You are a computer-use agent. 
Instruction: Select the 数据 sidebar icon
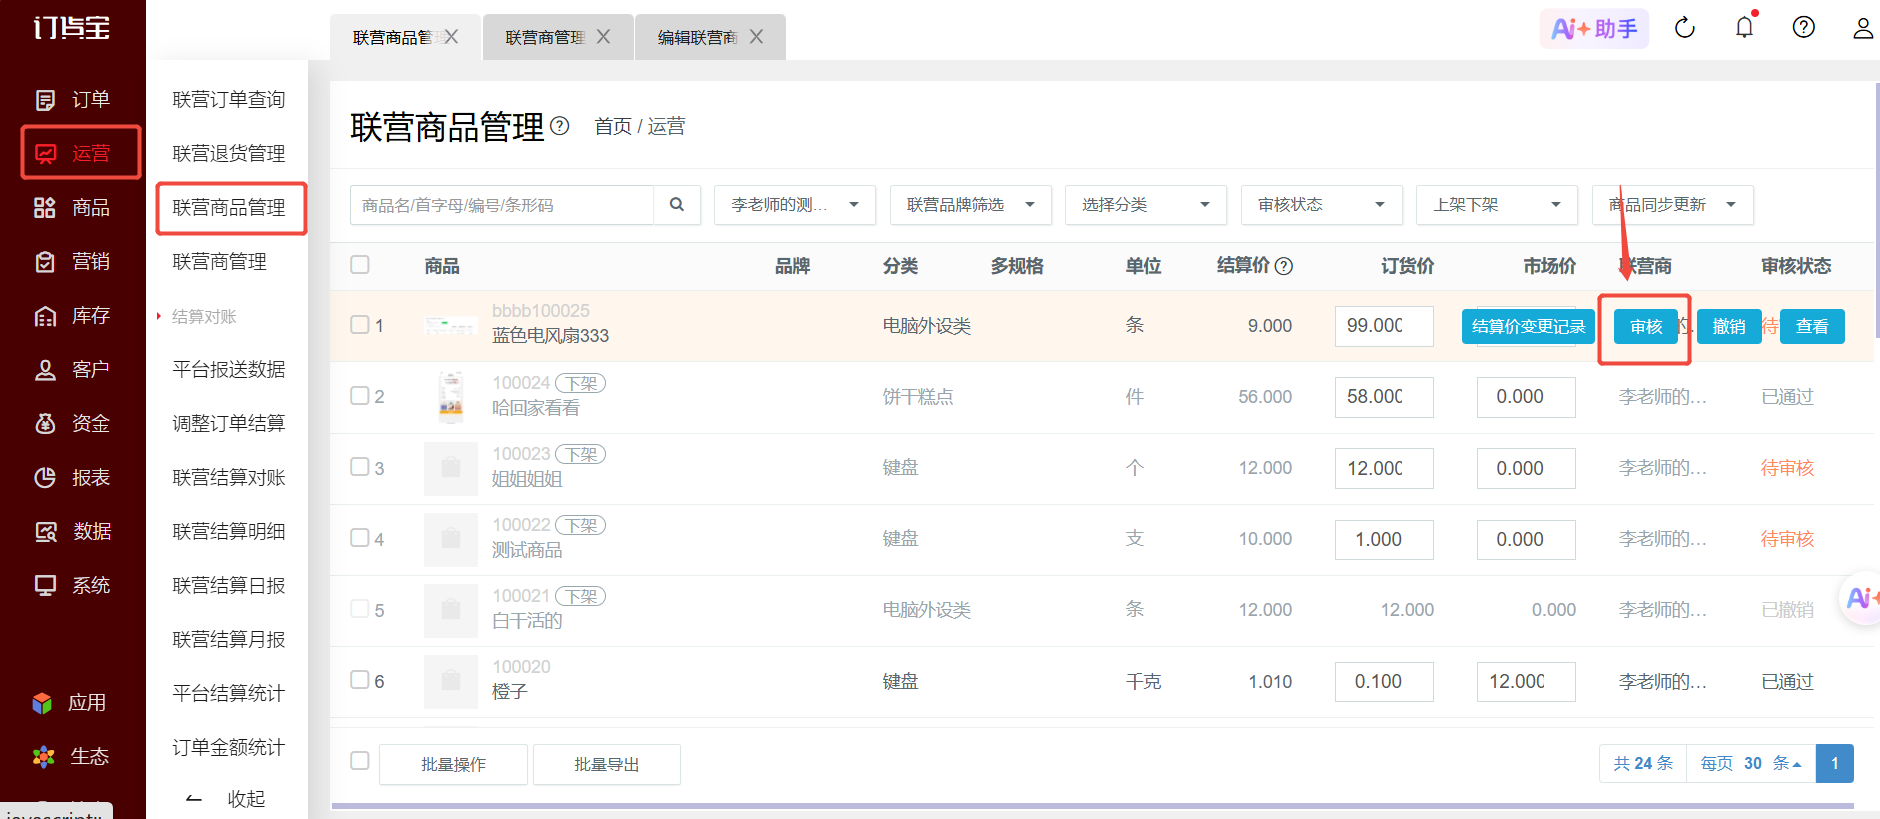(45, 532)
